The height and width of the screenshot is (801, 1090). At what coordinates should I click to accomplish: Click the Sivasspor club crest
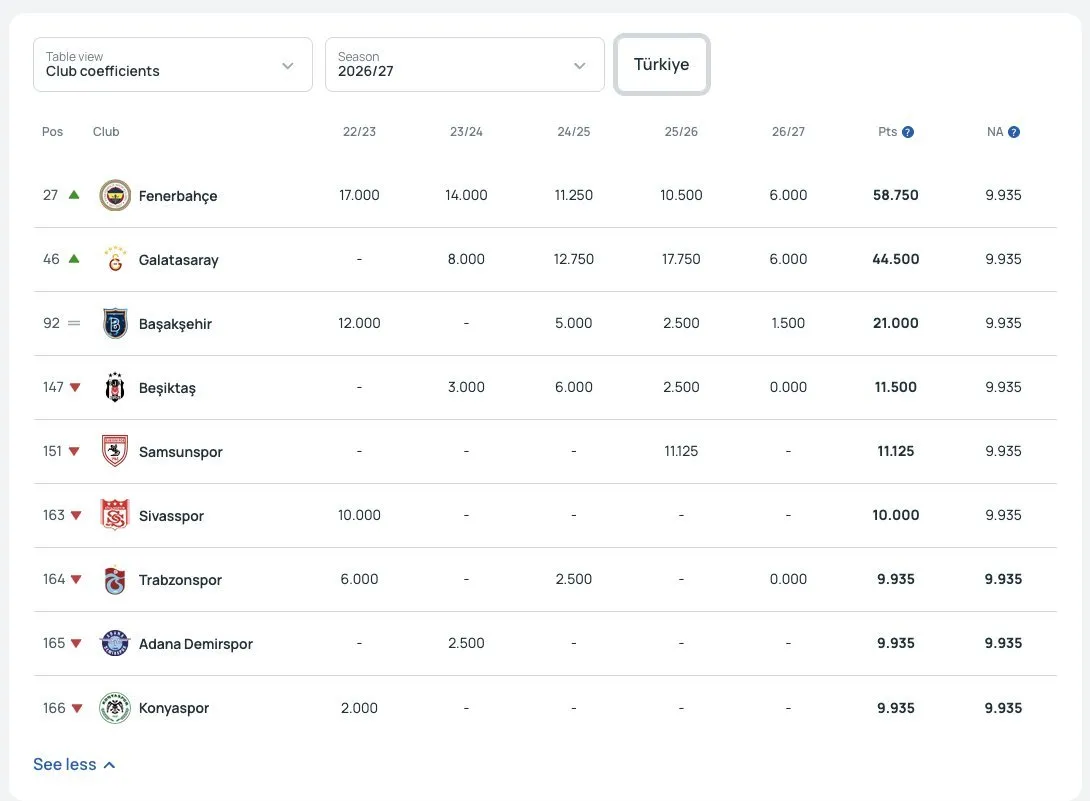point(115,515)
